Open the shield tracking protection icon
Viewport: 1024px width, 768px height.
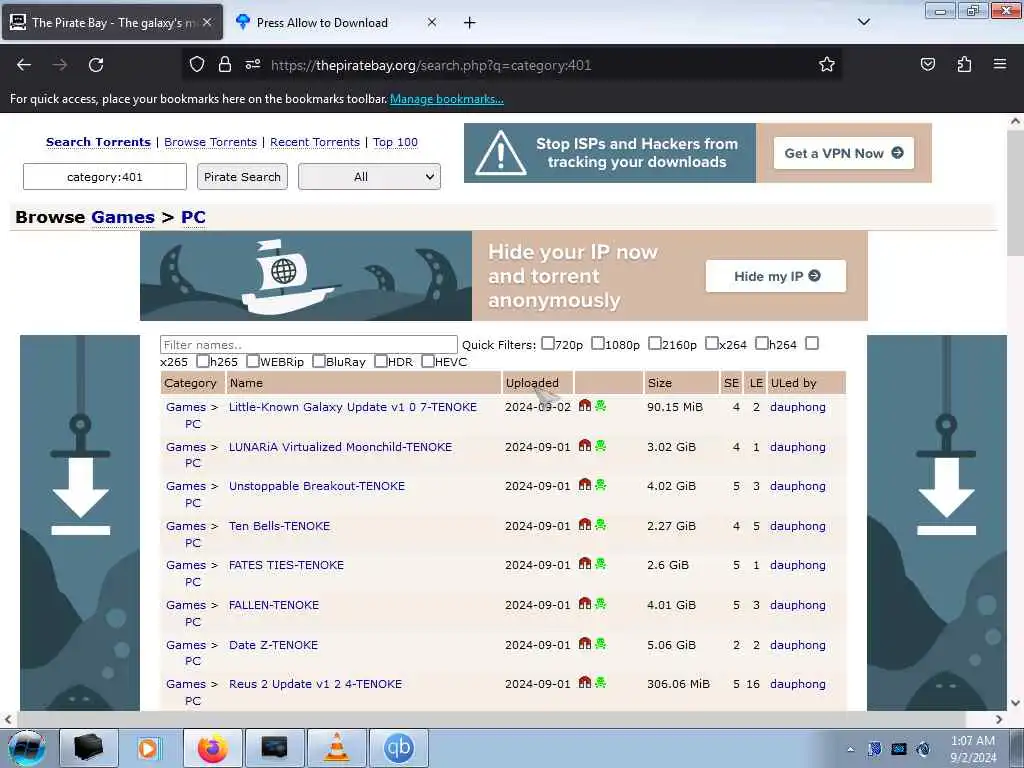point(197,65)
